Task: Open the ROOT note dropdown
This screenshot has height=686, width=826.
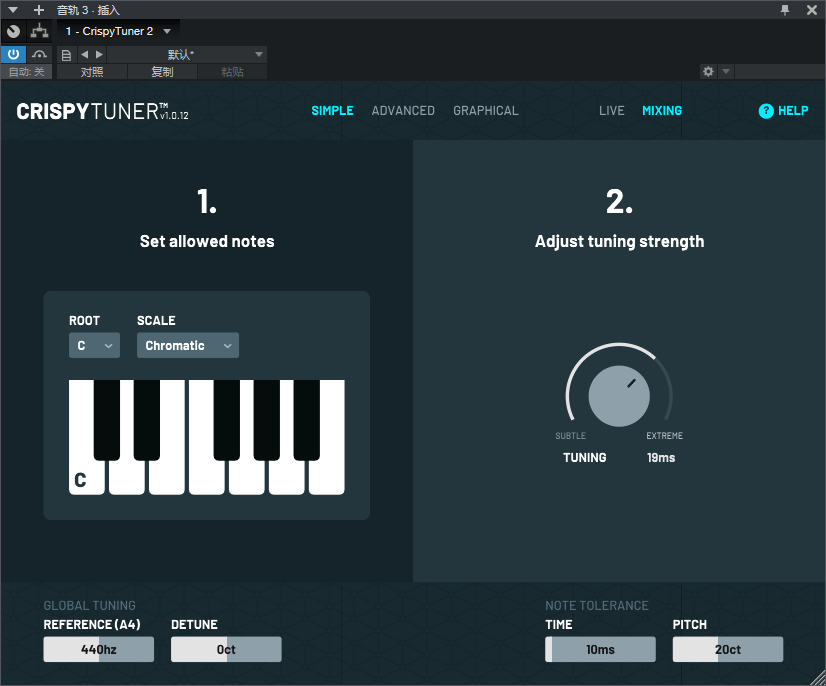Action: click(x=94, y=345)
